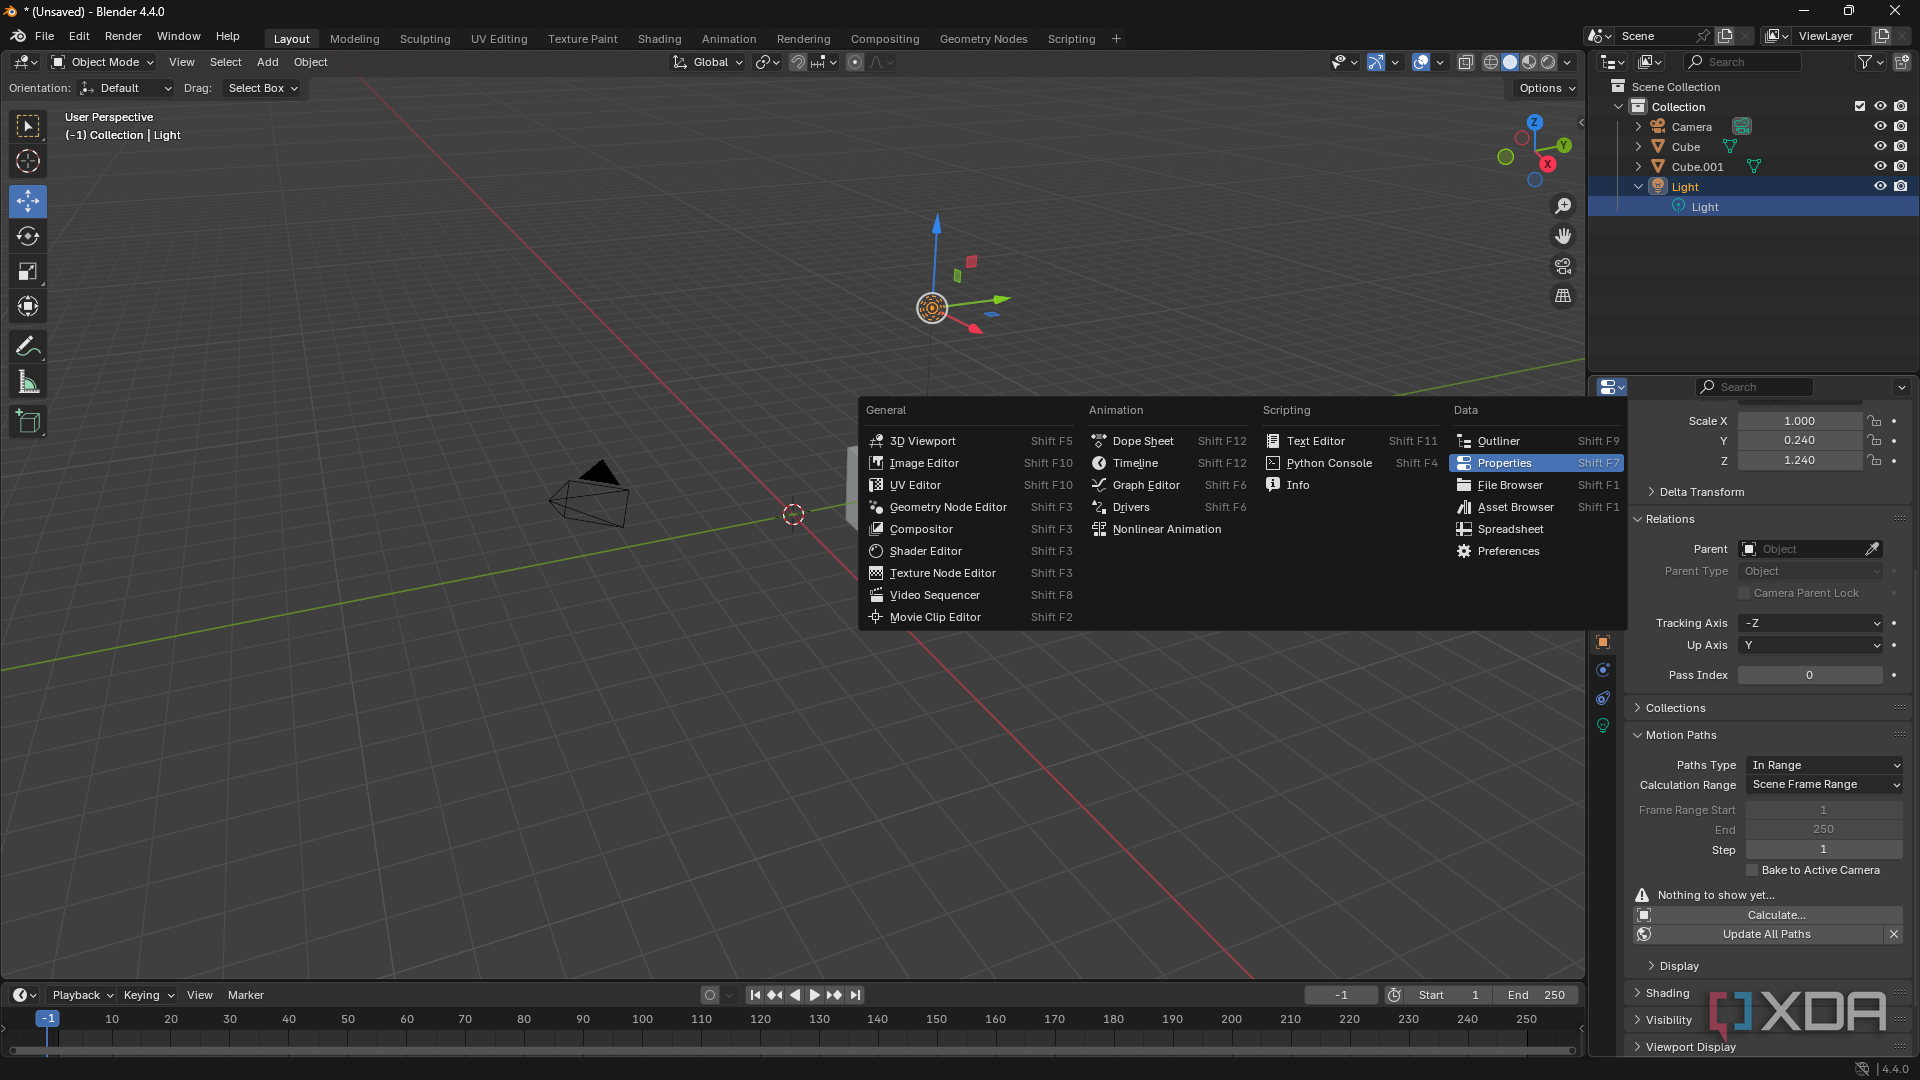Select the Transform tool
The height and width of the screenshot is (1080, 1920).
[x=28, y=307]
